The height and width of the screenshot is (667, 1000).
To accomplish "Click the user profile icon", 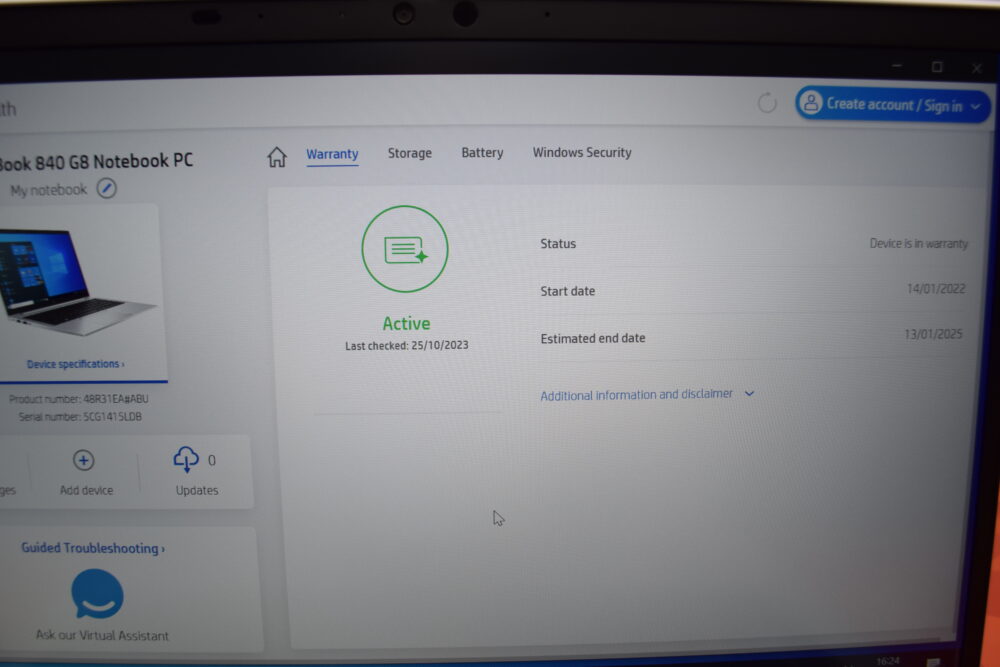I will click(811, 103).
